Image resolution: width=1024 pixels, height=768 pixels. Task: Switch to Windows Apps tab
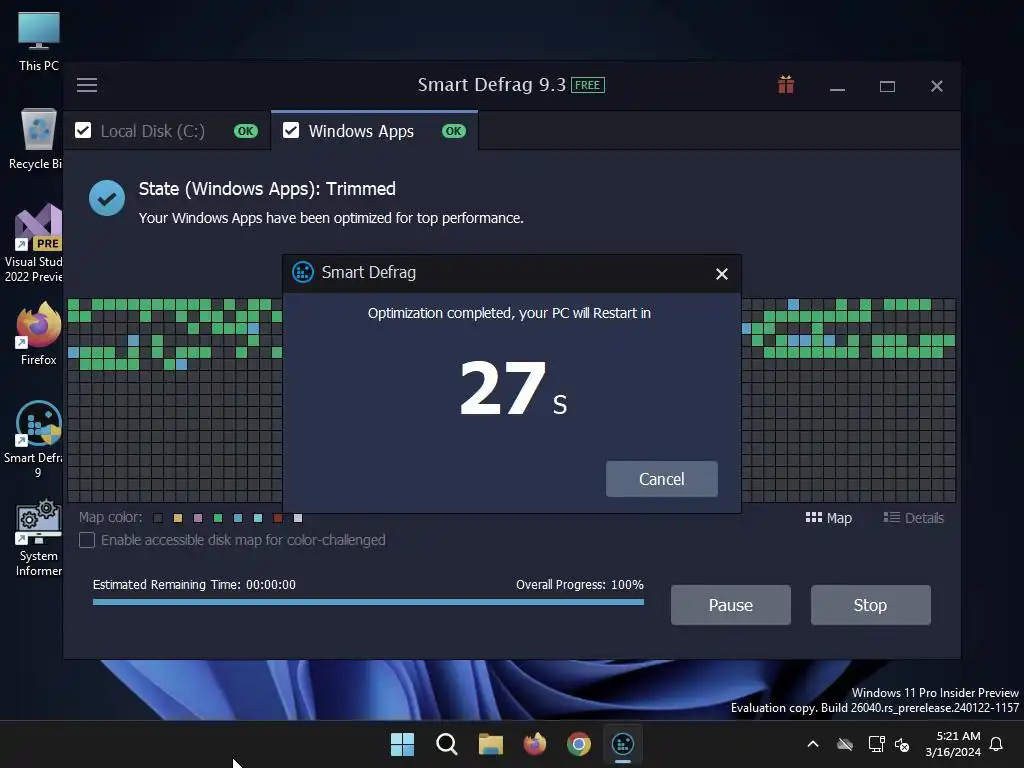pos(374,131)
